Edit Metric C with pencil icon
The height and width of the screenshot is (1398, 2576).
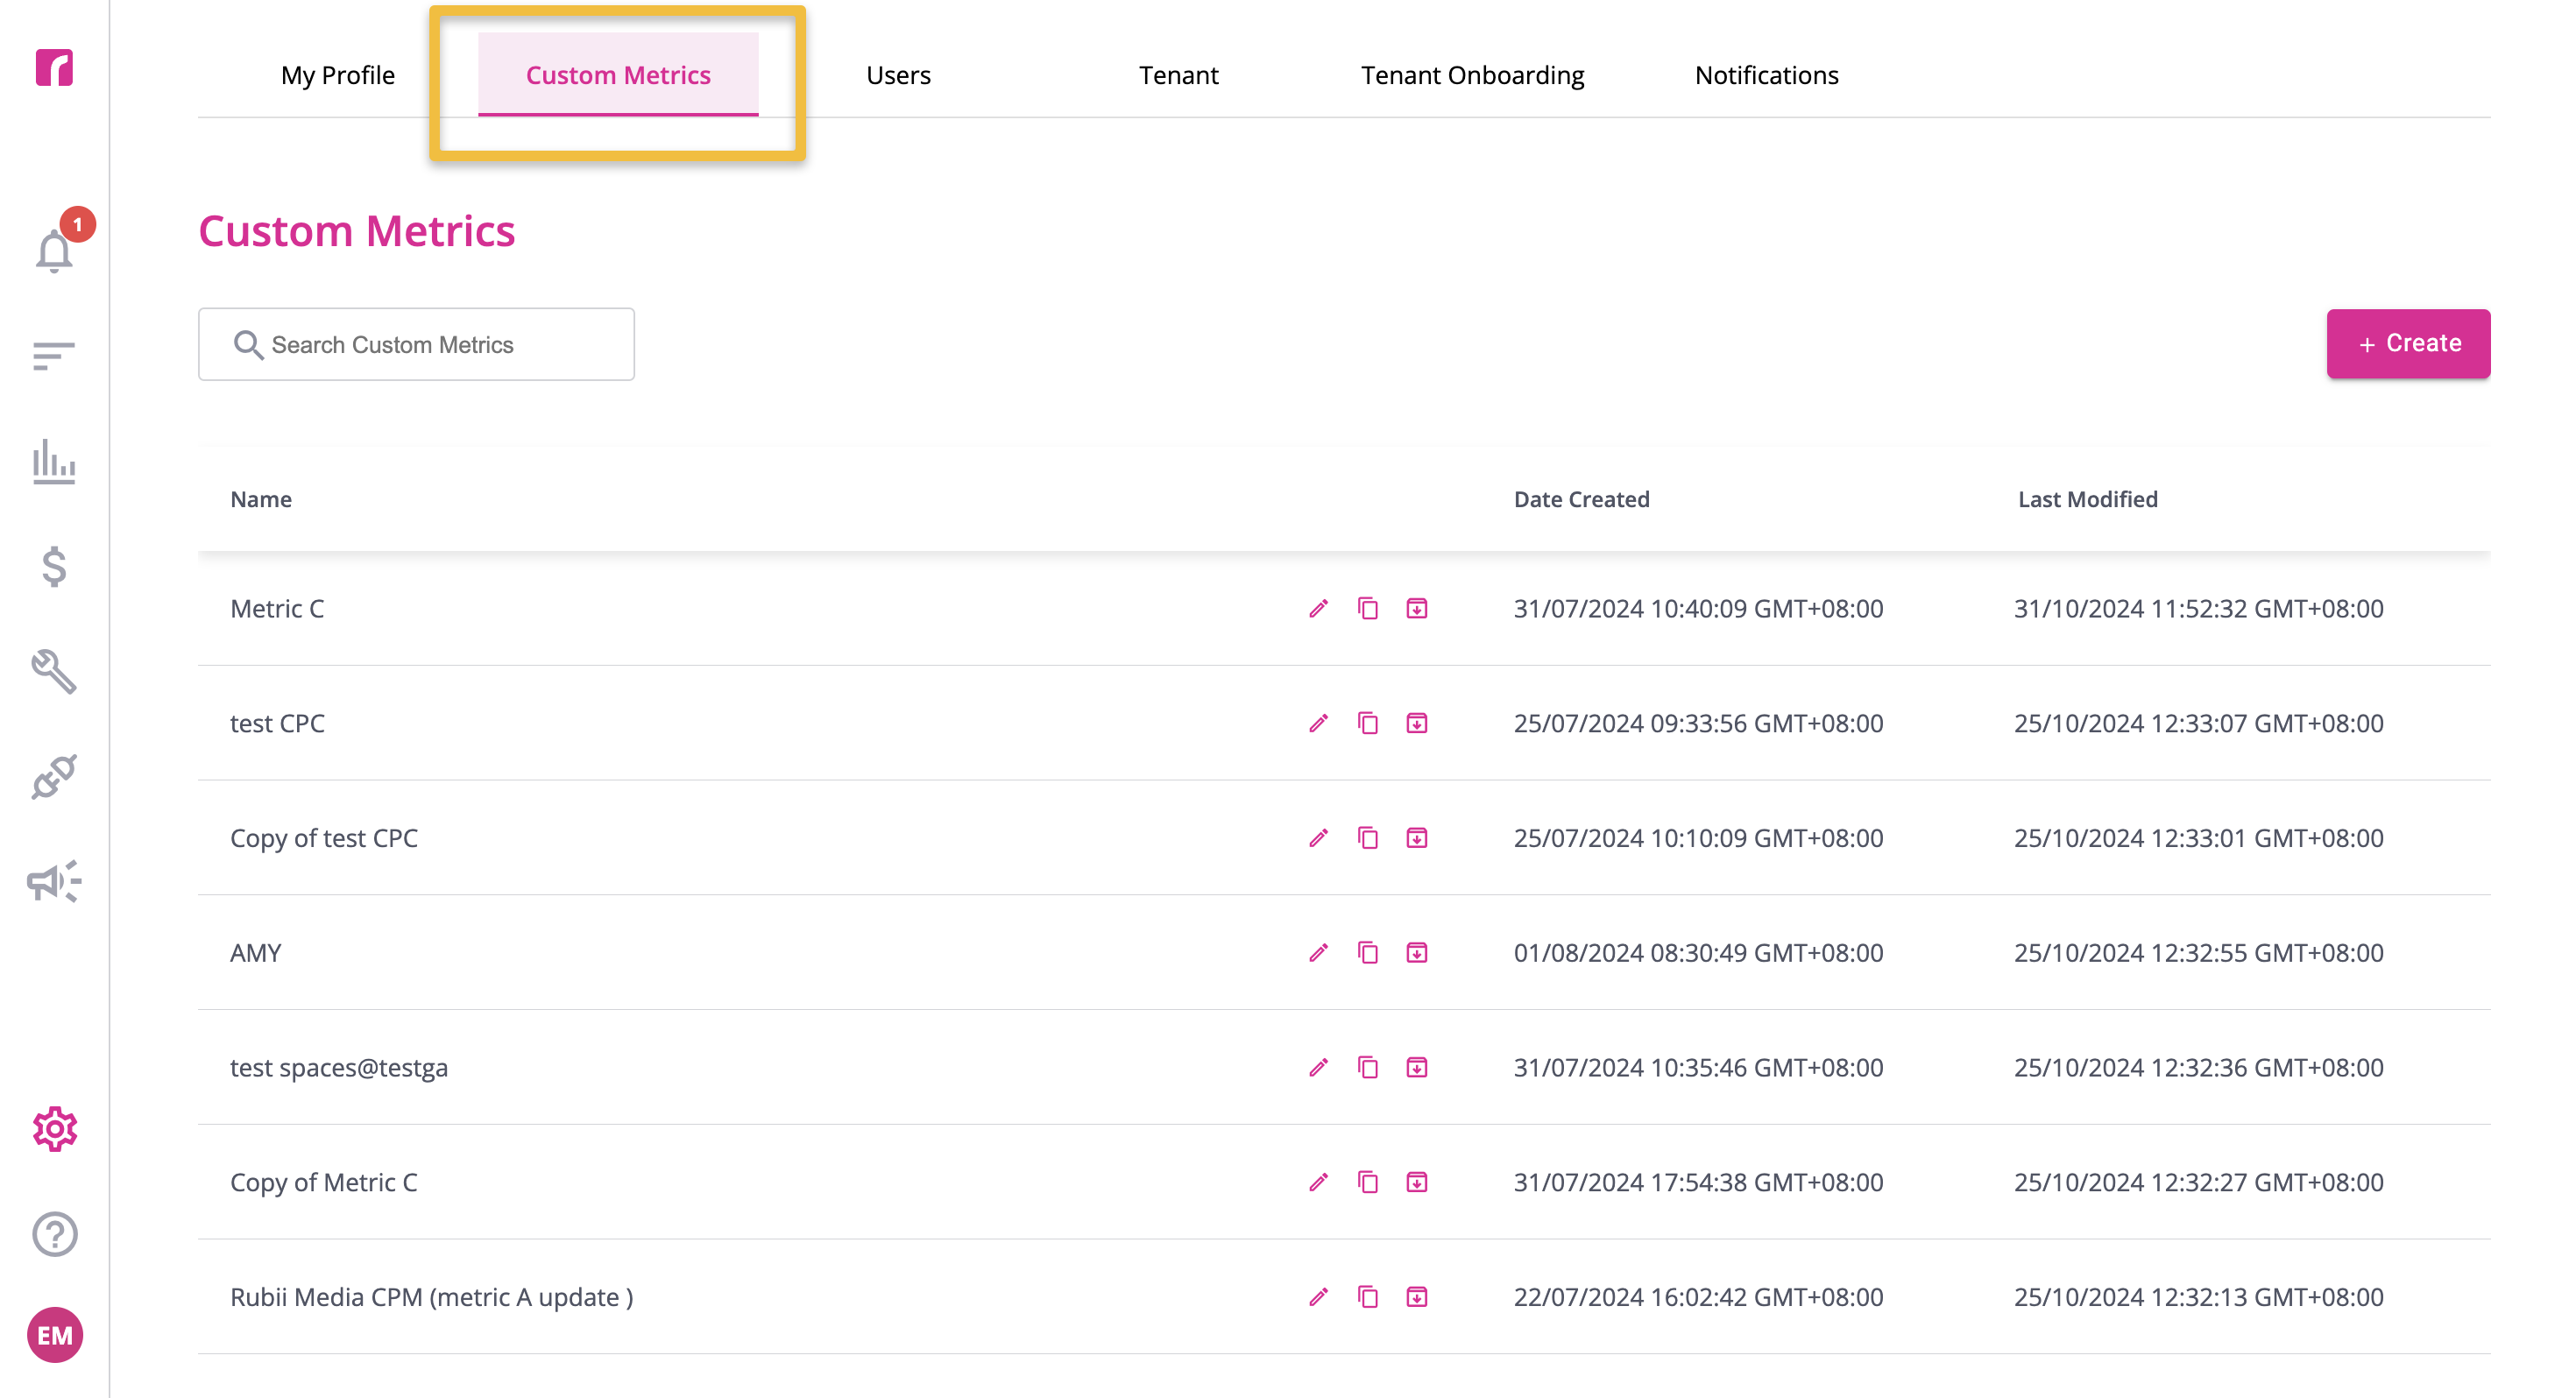pos(1319,609)
